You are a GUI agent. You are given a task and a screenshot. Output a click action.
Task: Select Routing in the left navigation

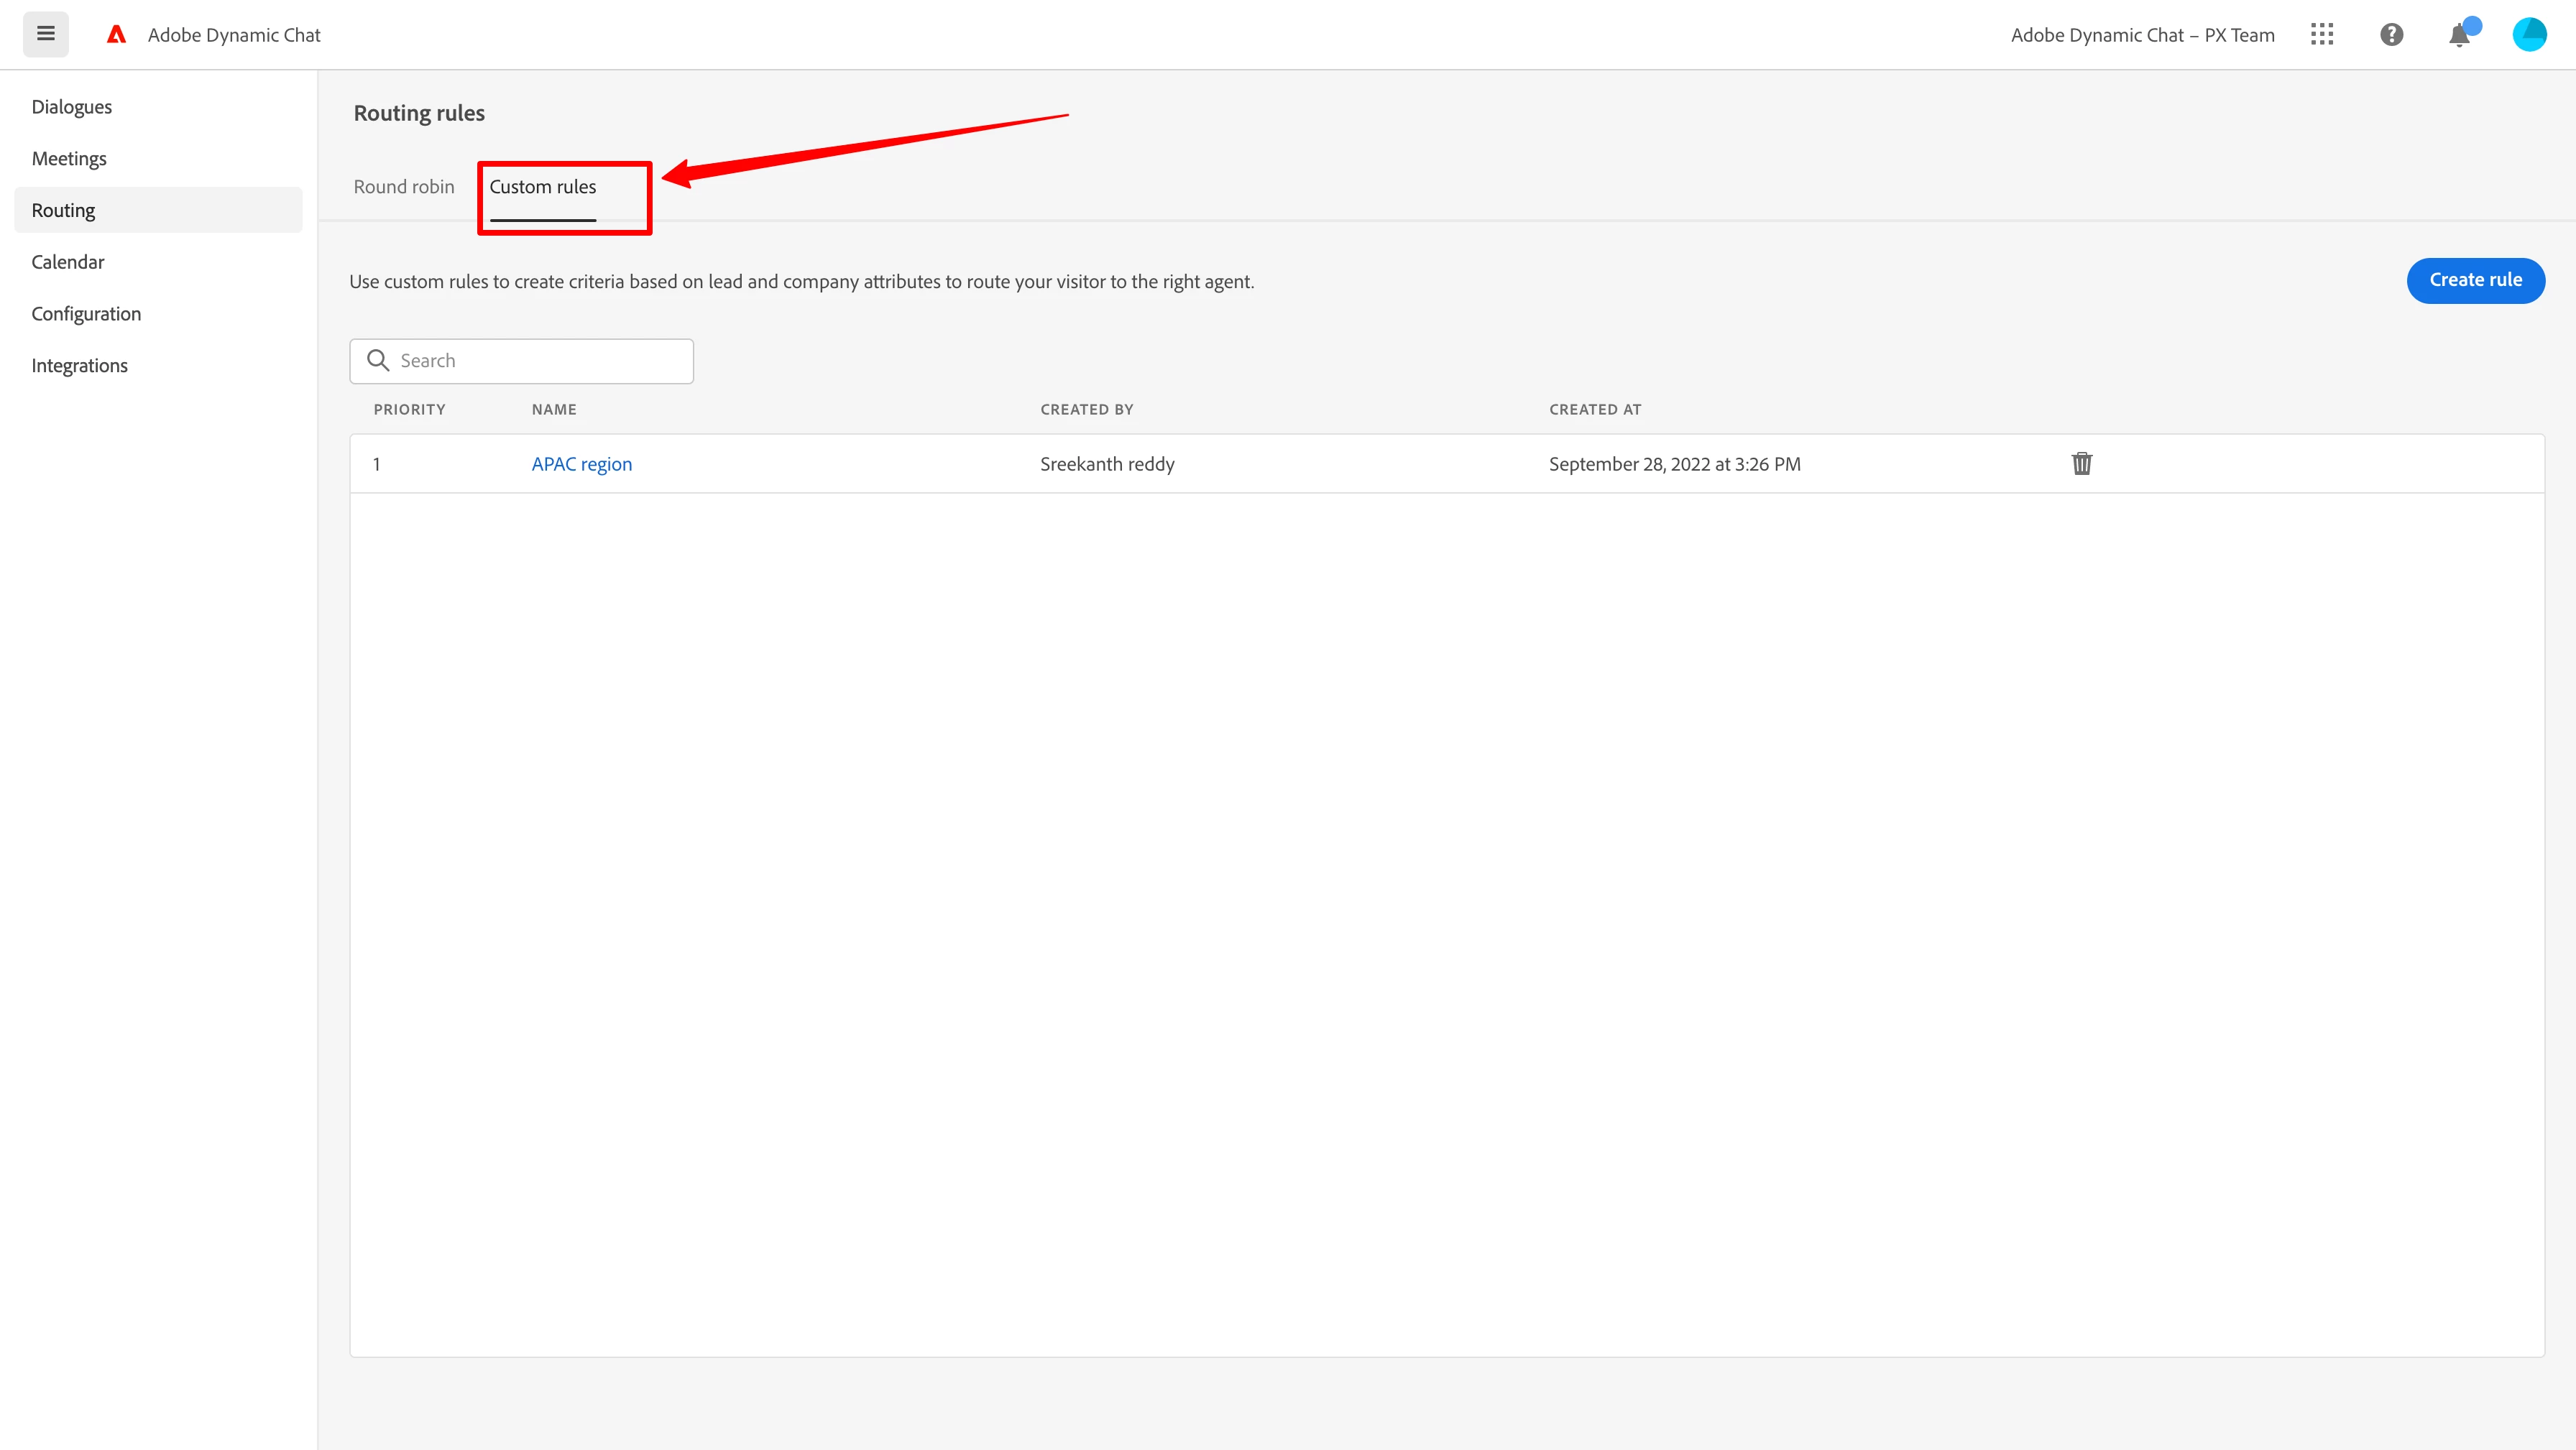tap(64, 211)
